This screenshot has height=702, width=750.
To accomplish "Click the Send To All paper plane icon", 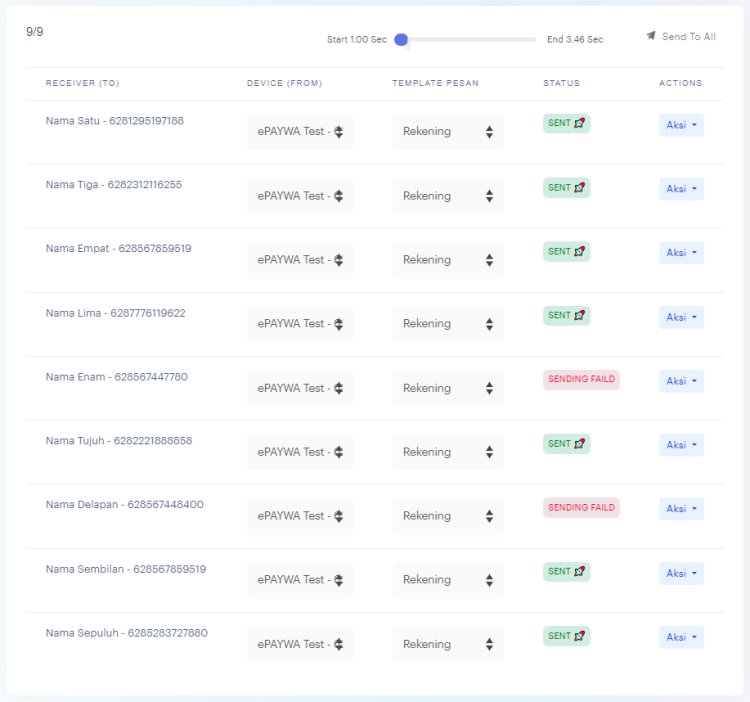I will (651, 36).
